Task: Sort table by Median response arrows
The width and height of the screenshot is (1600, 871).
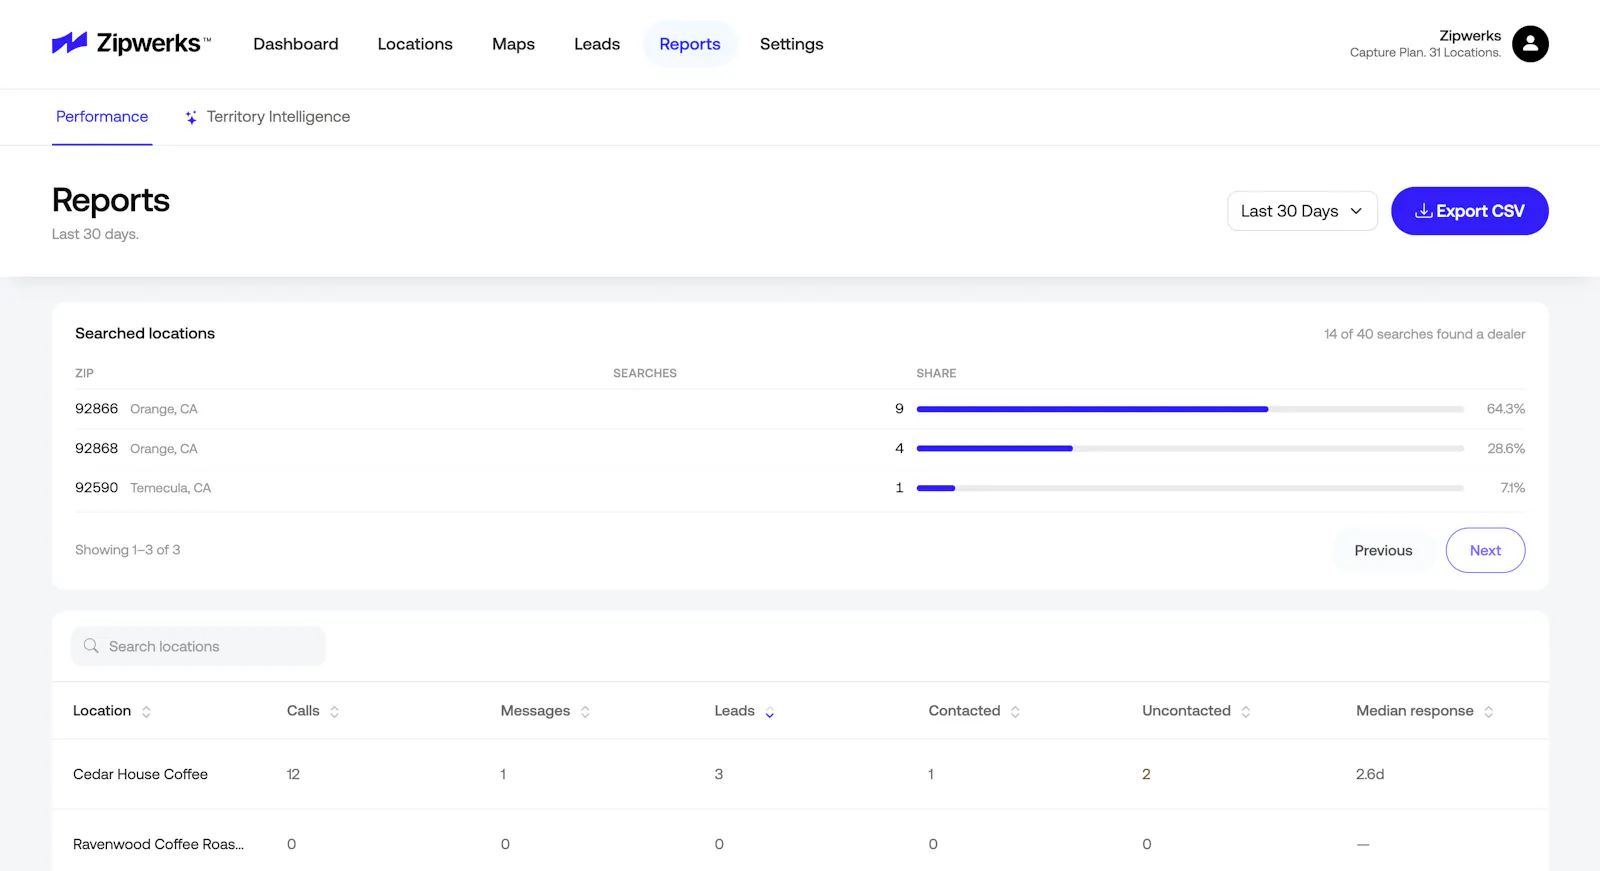Action: pyautogui.click(x=1489, y=712)
